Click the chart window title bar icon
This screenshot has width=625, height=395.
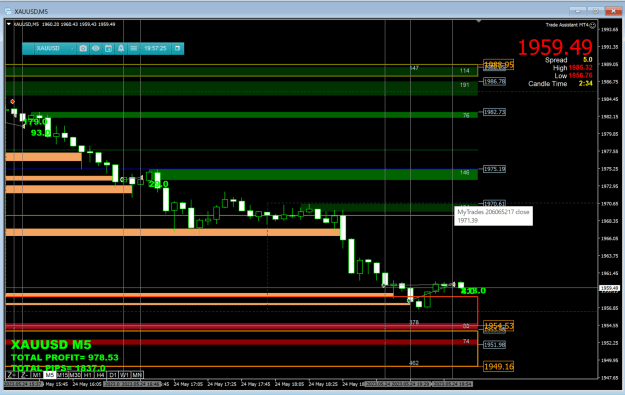[x=8, y=11]
